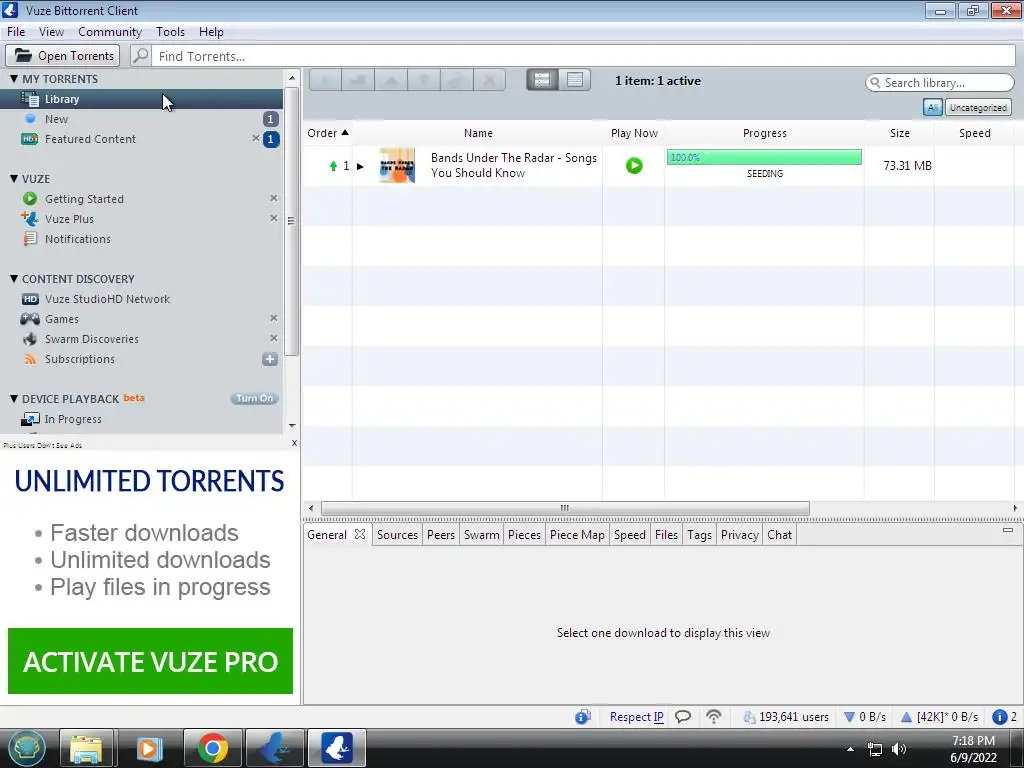Expand the Bands Under The Radar torrent row
The image size is (1024, 768).
coord(360,167)
